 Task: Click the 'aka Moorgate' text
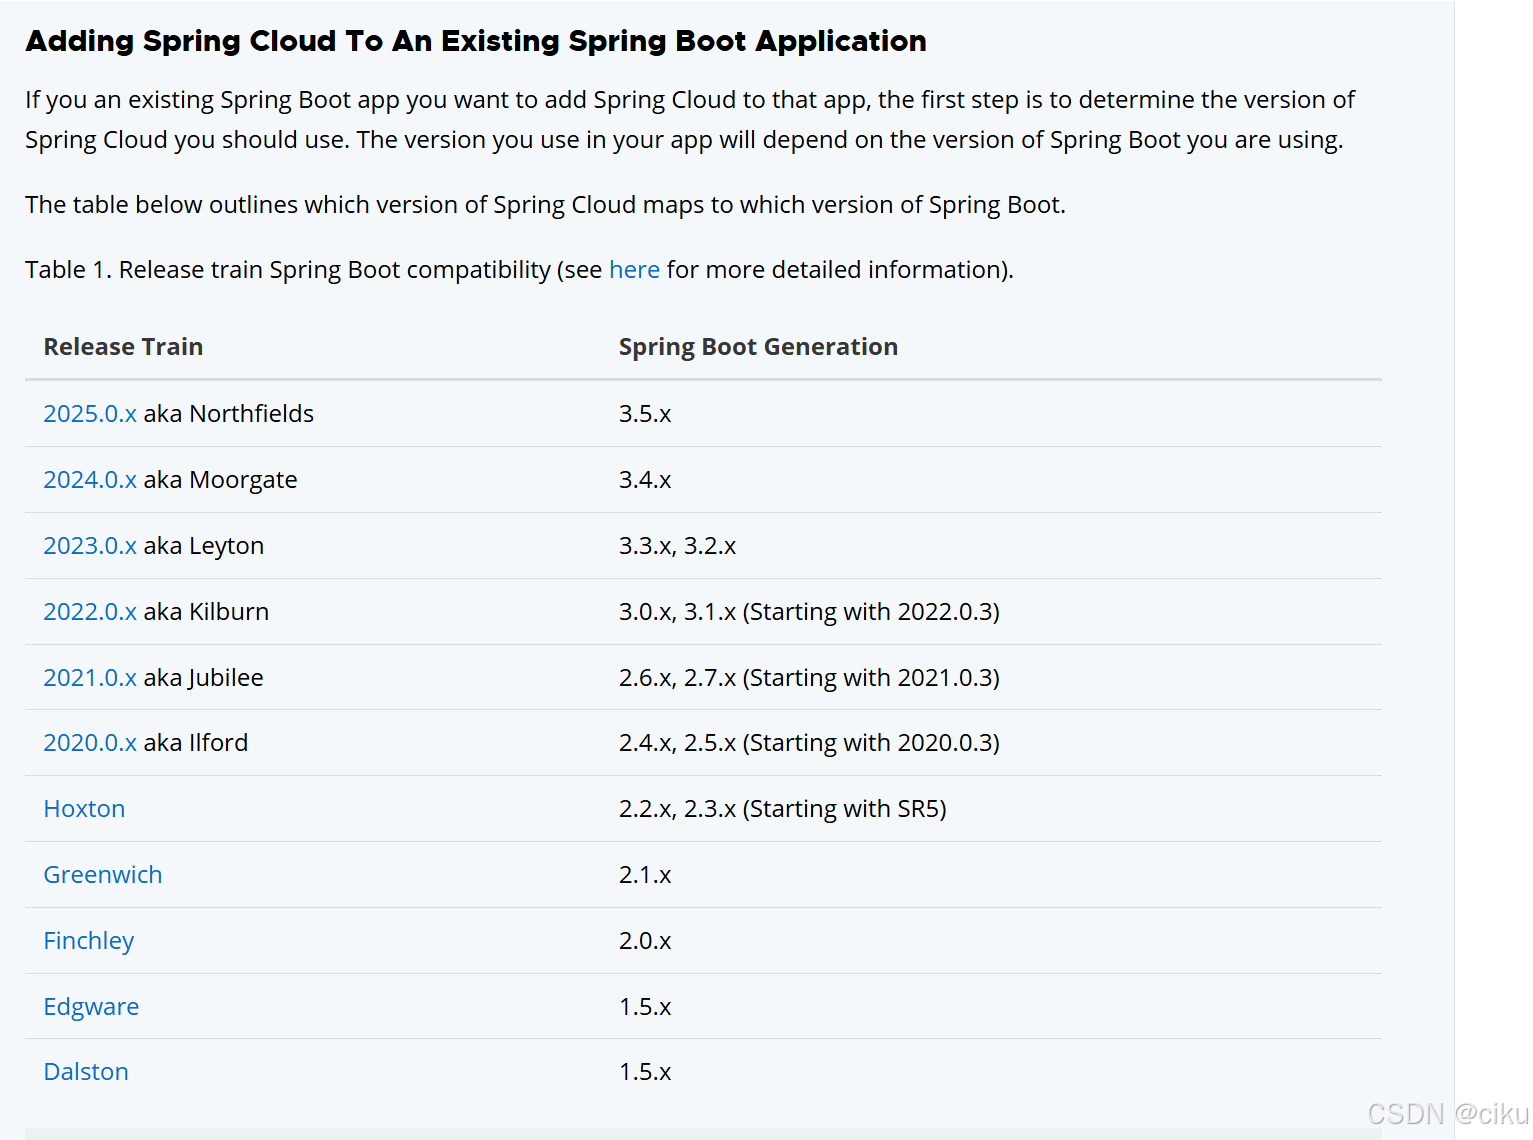coord(221,480)
